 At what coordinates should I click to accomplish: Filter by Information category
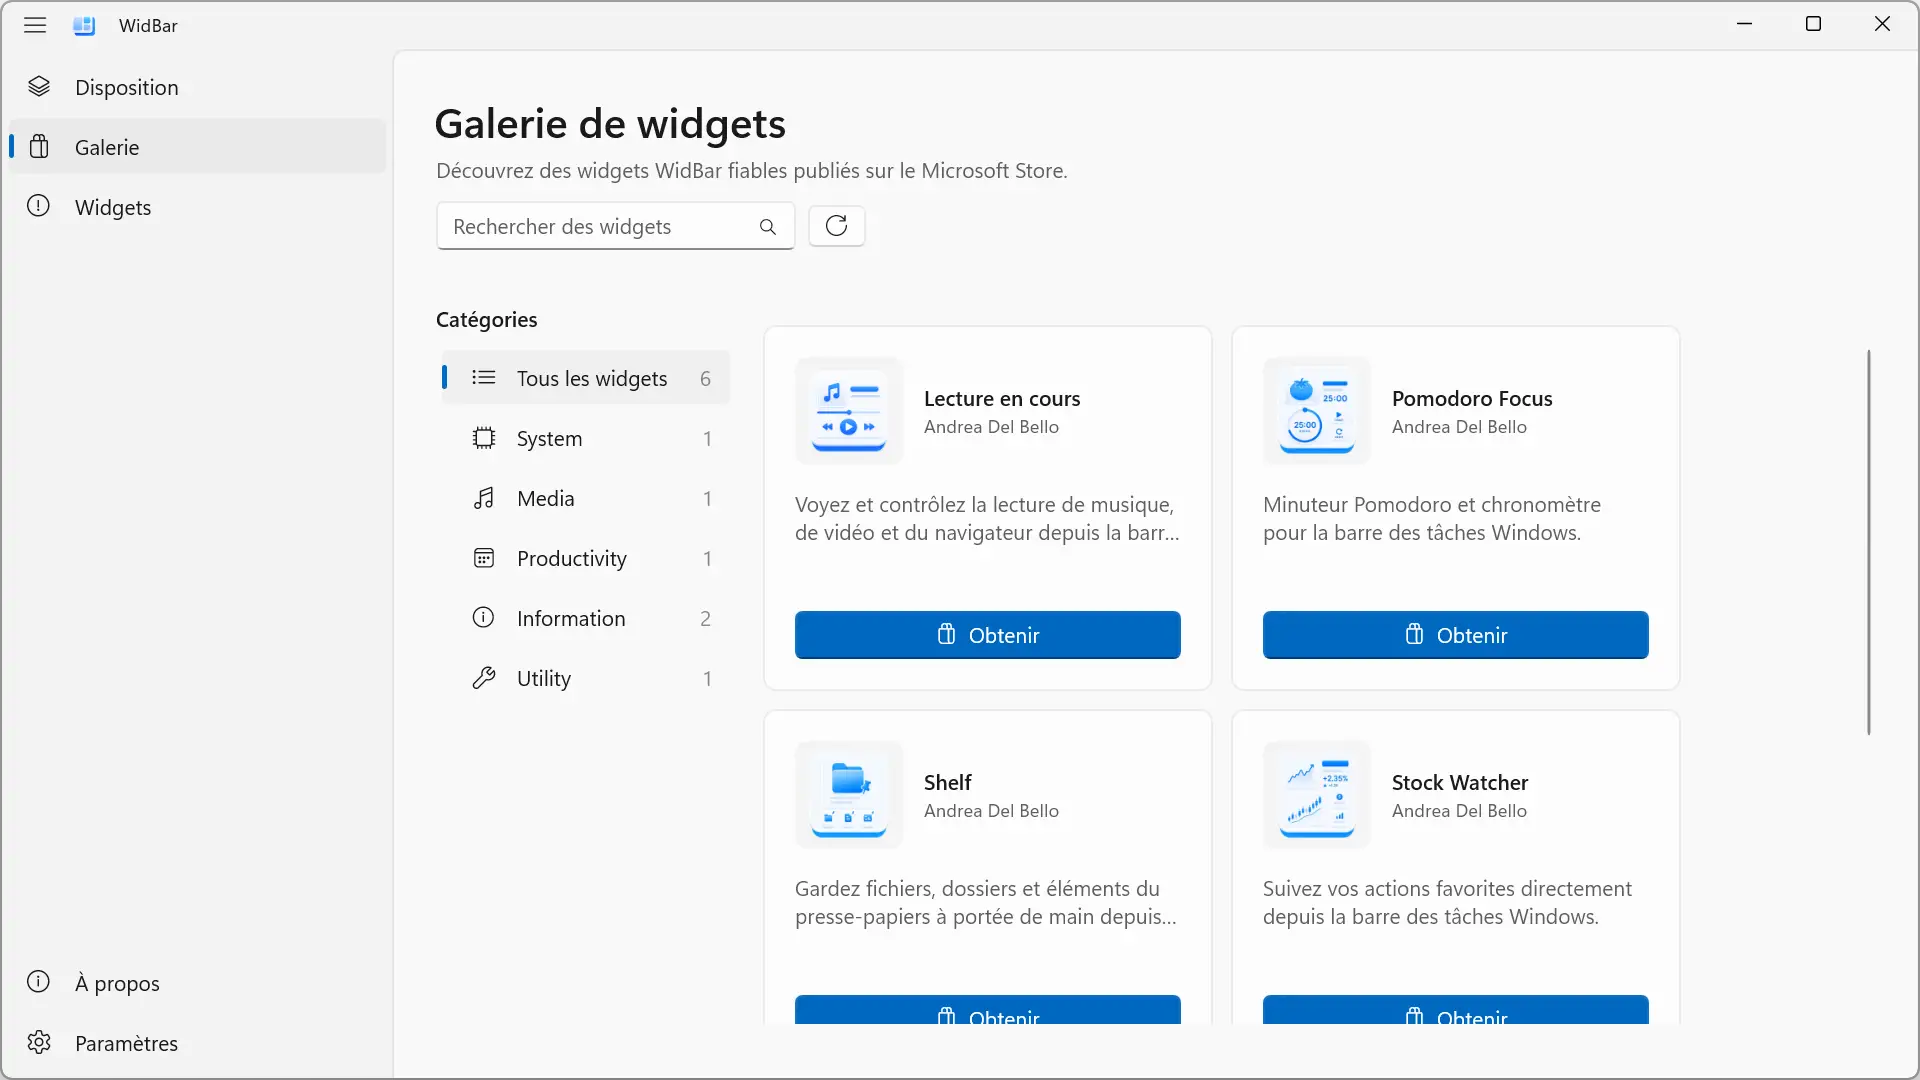click(x=586, y=618)
